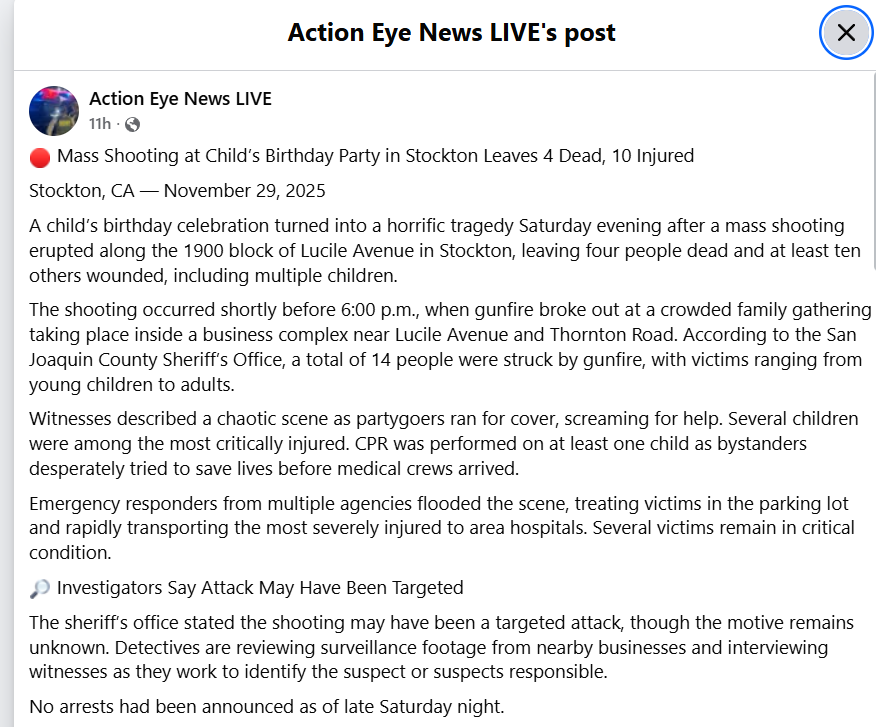The height and width of the screenshot is (727, 876).
Task: Open Action Eye News LIVE profile picture
Action: click(54, 111)
